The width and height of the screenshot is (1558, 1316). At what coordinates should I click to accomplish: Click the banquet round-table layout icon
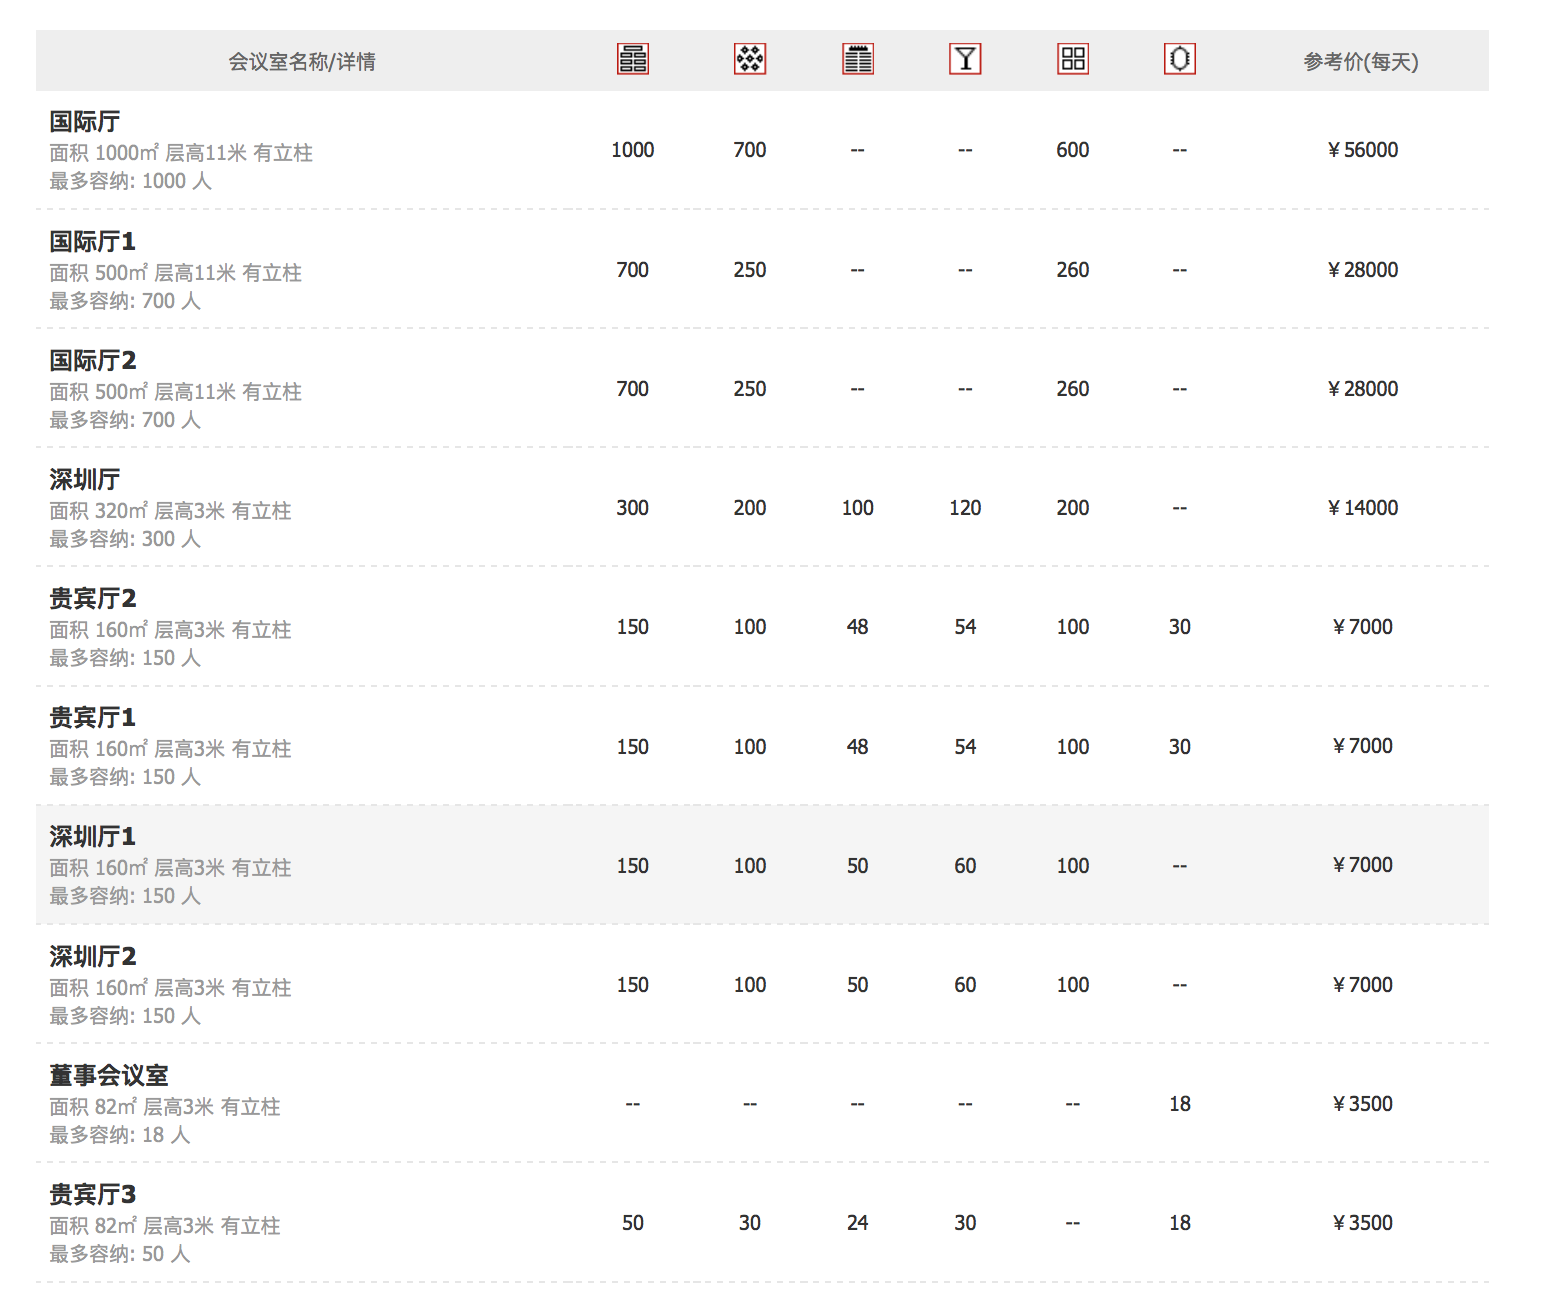750,59
